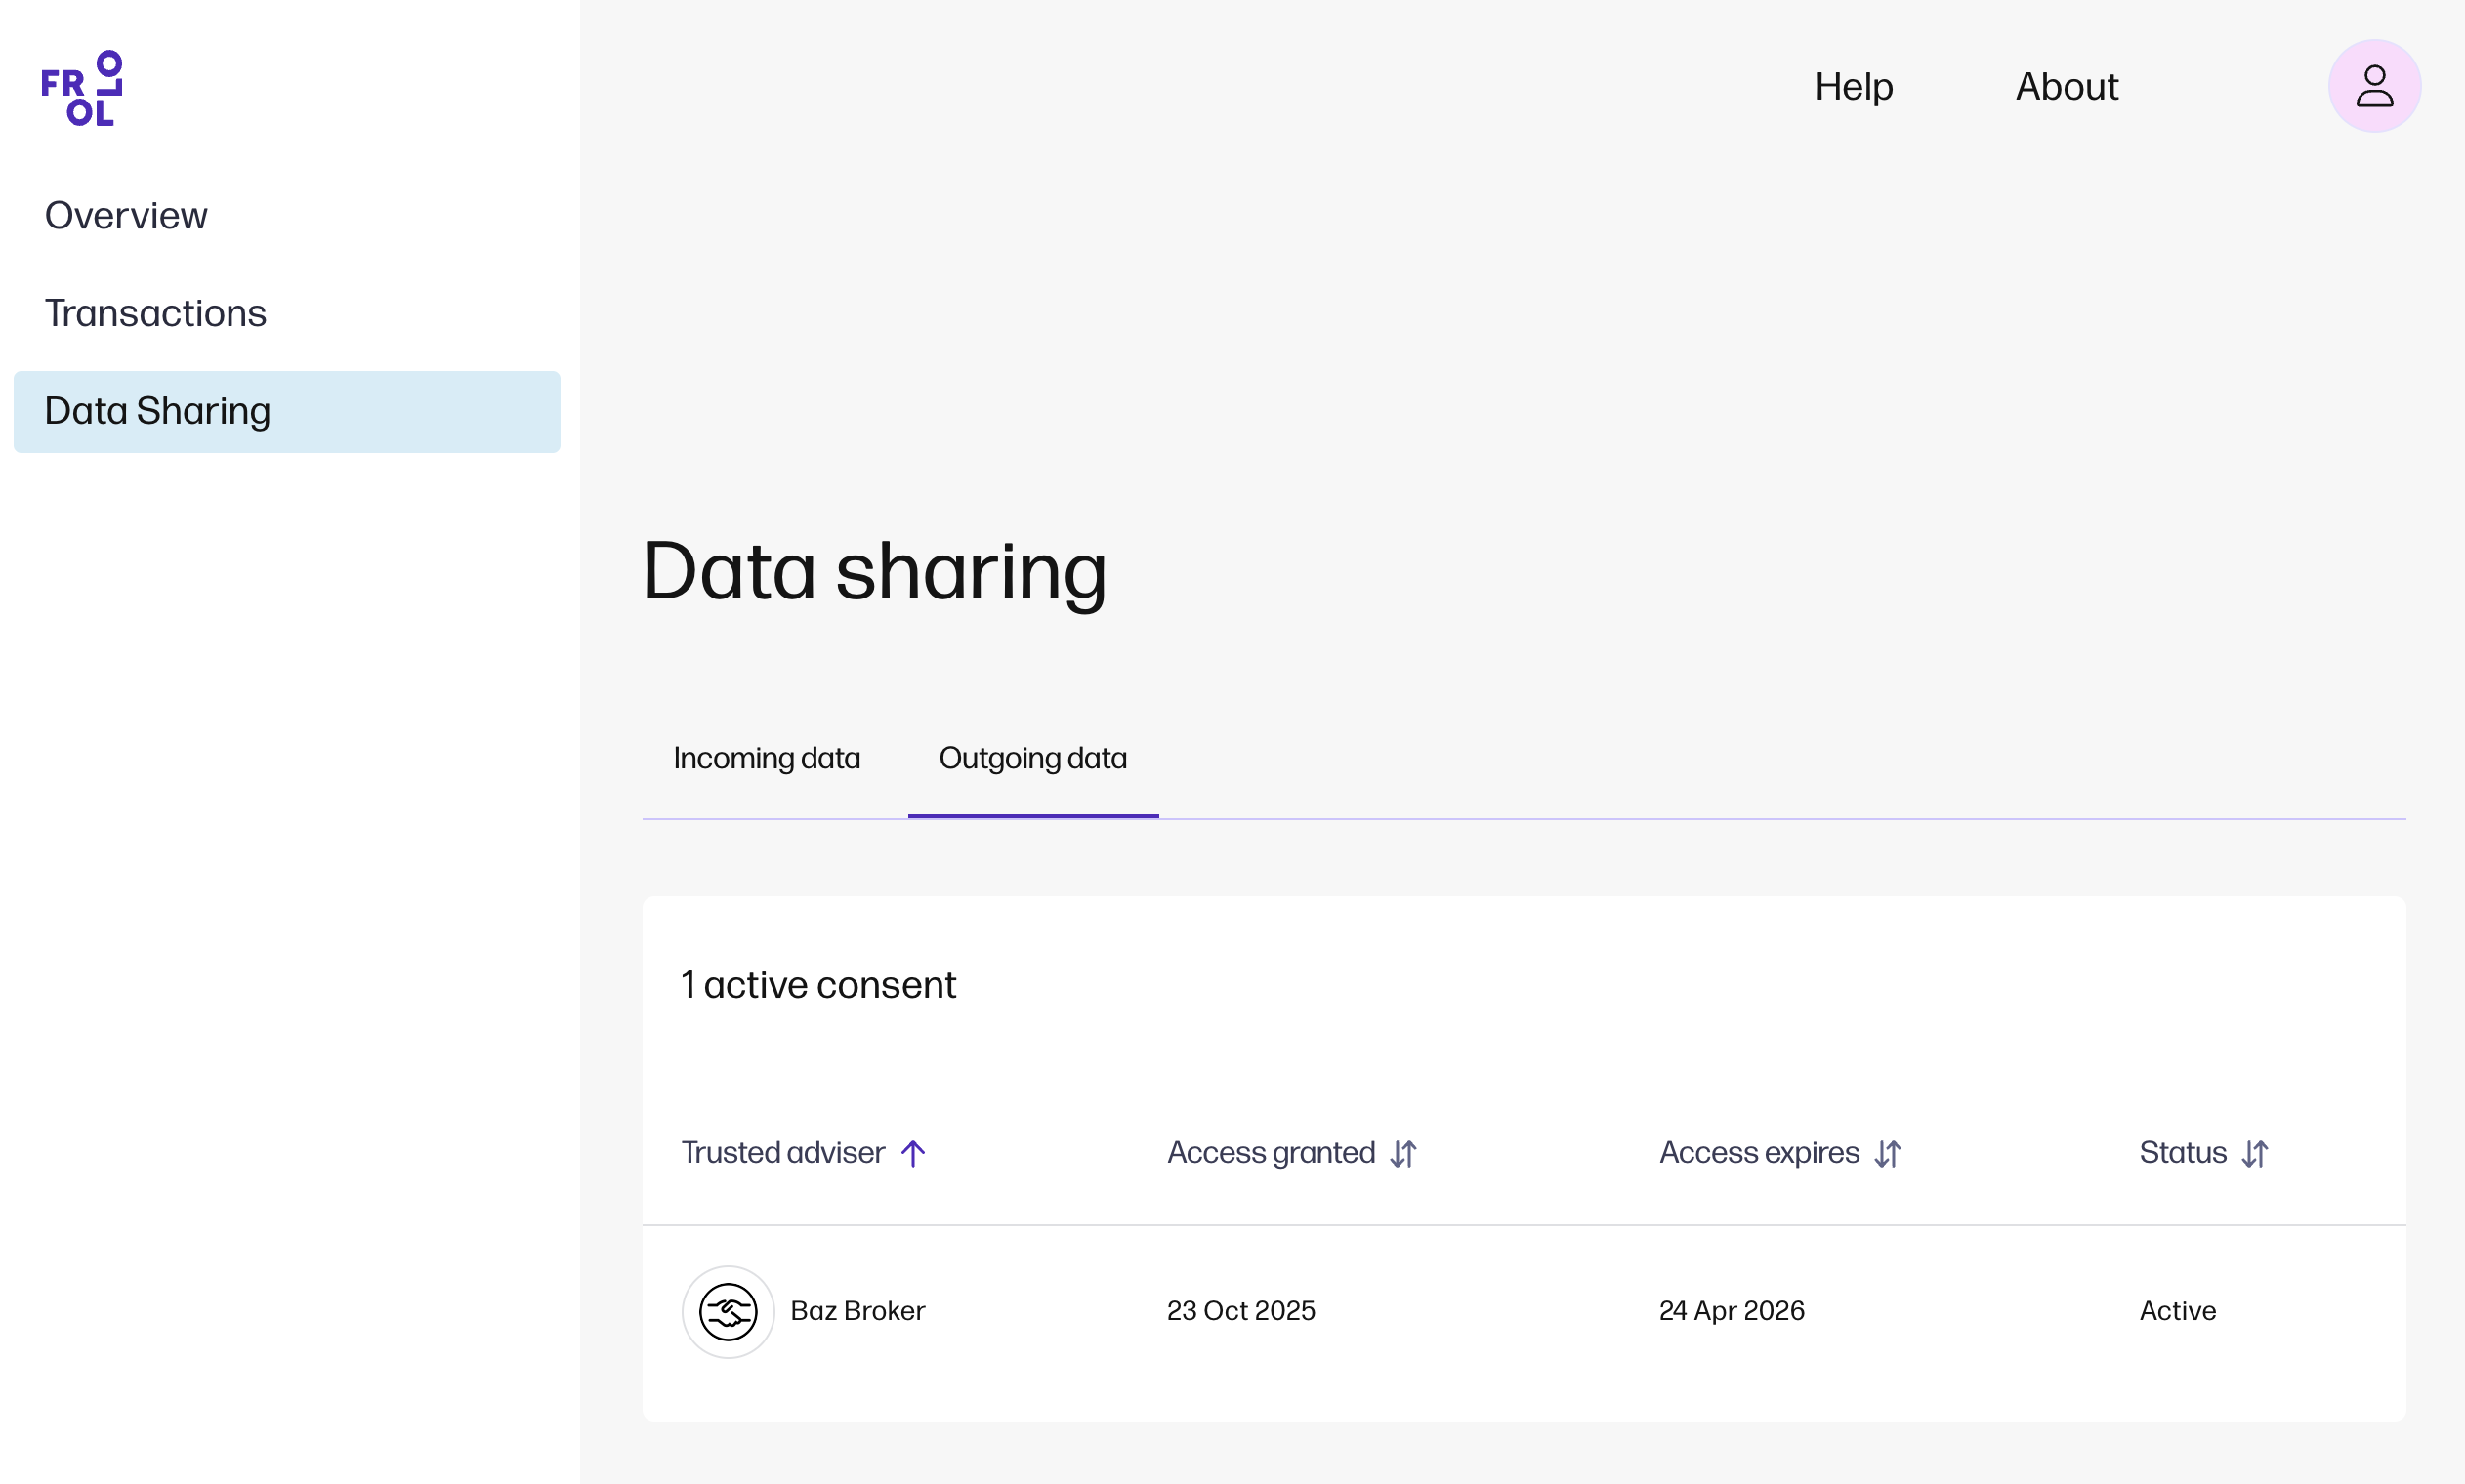Select the Outgoing data tab
Image resolution: width=2465 pixels, height=1484 pixels.
[1032, 758]
